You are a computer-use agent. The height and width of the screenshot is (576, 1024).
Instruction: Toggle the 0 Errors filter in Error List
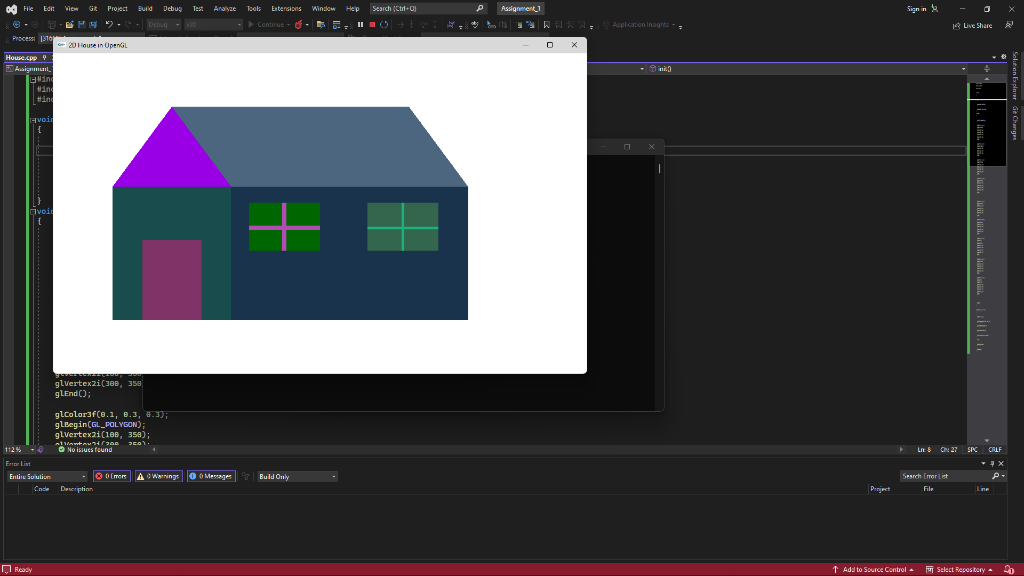click(111, 476)
